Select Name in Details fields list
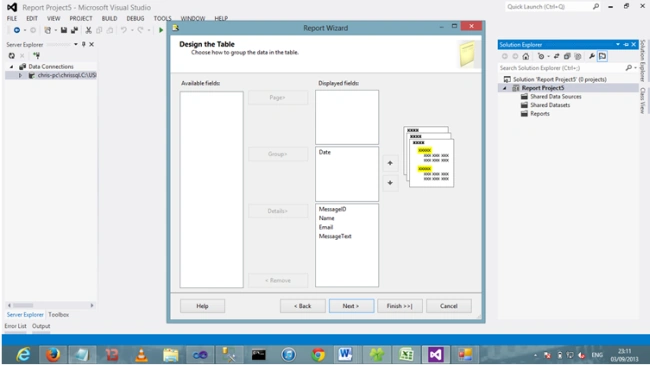 [326, 218]
